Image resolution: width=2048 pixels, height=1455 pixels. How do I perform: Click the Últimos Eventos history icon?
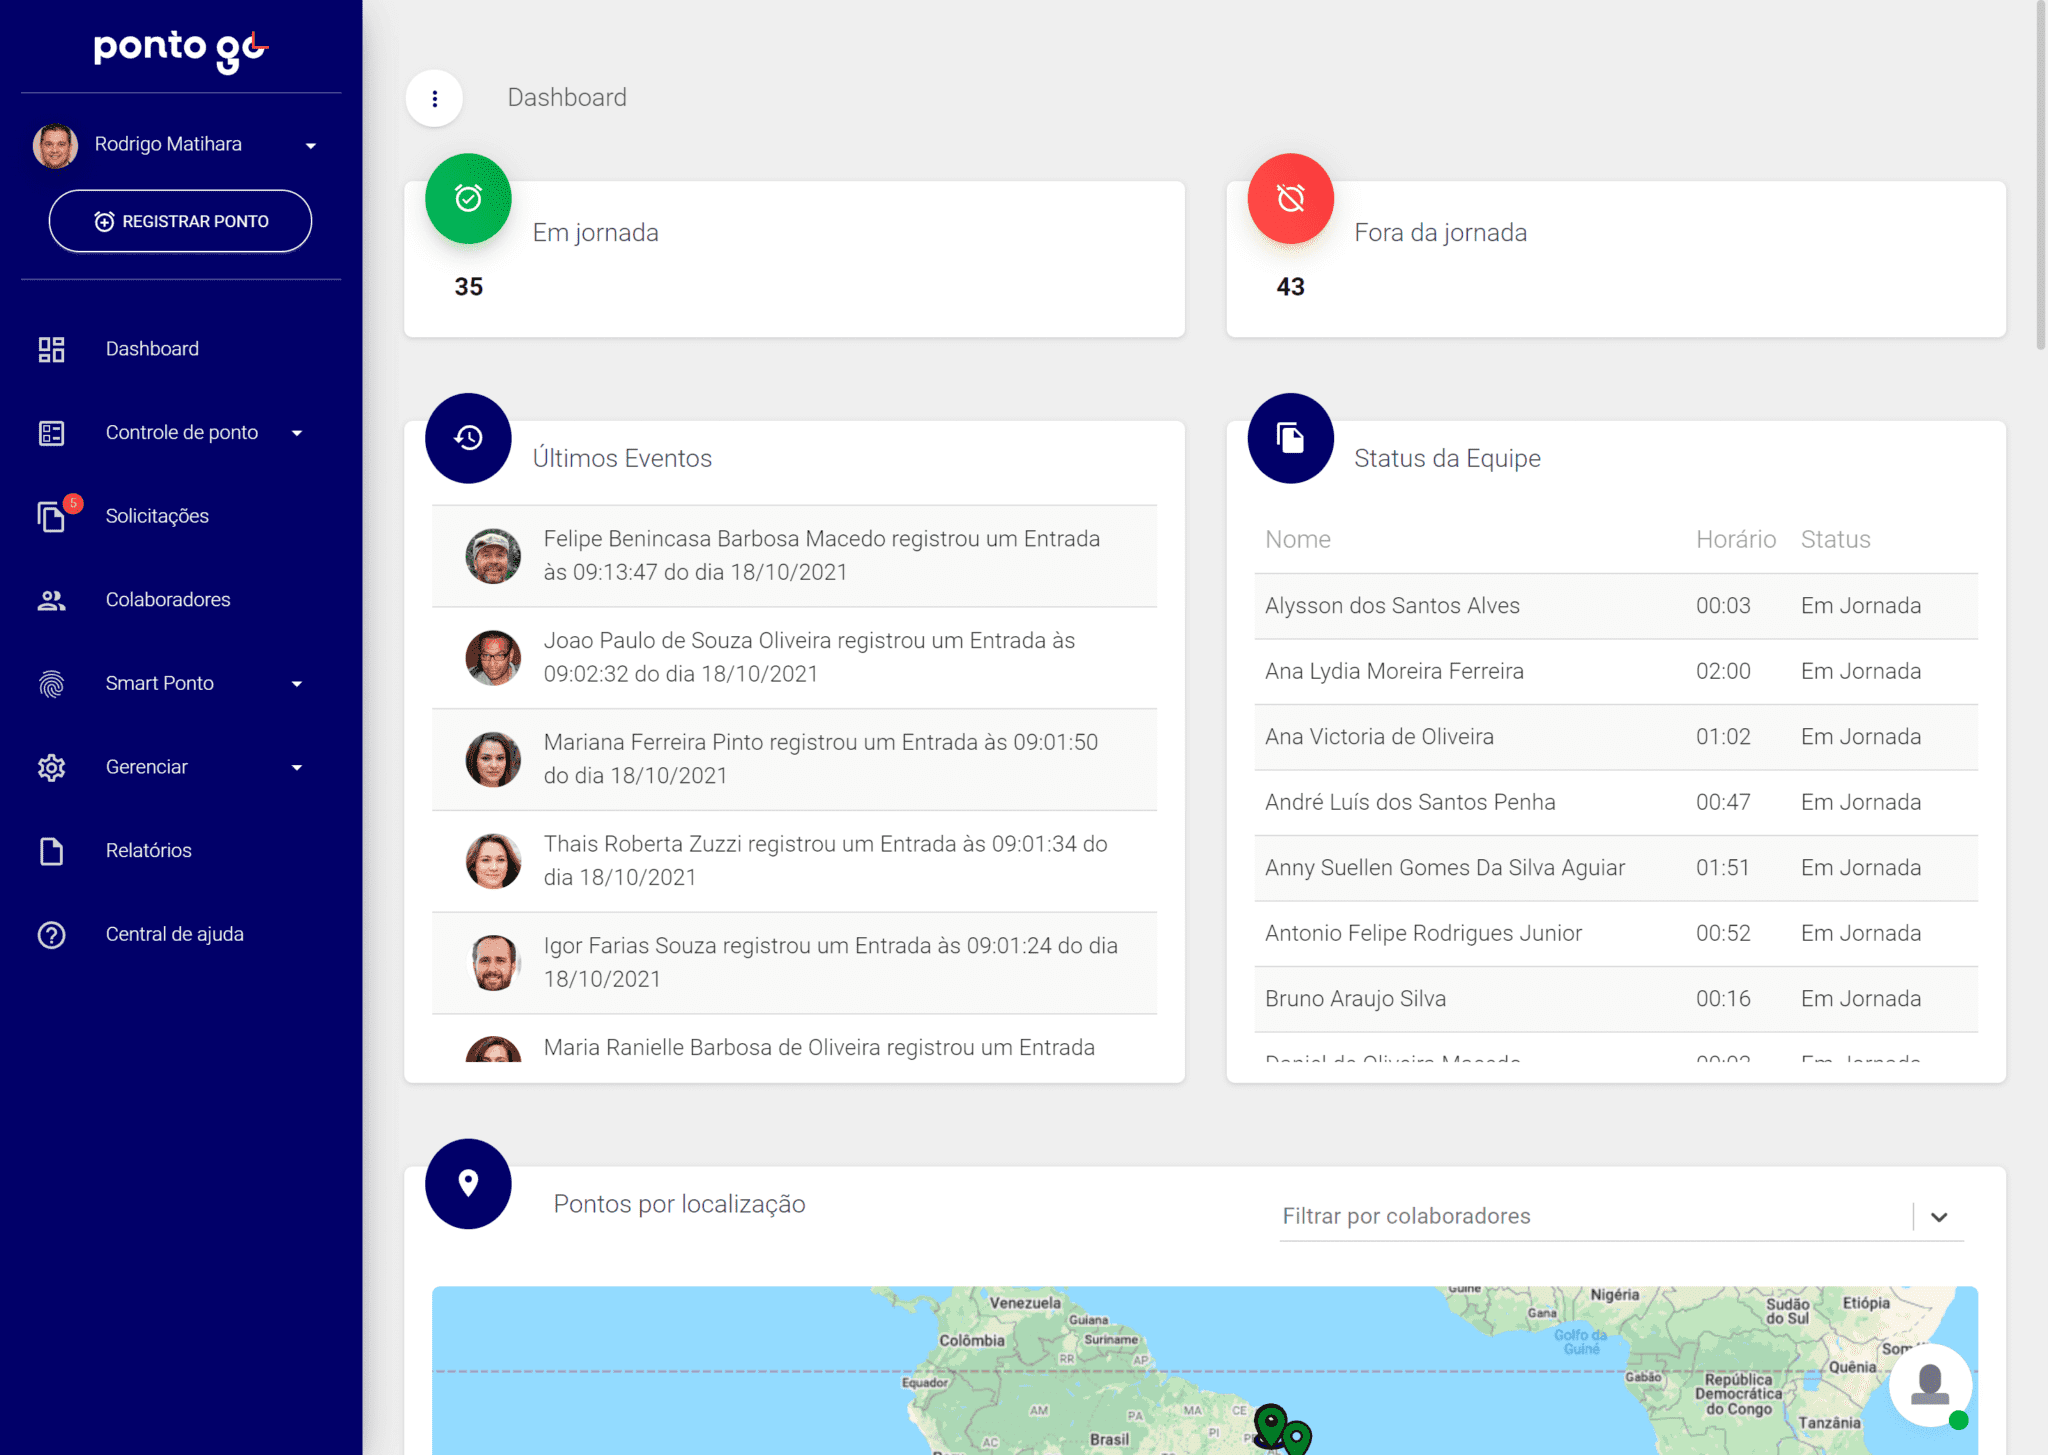468,438
